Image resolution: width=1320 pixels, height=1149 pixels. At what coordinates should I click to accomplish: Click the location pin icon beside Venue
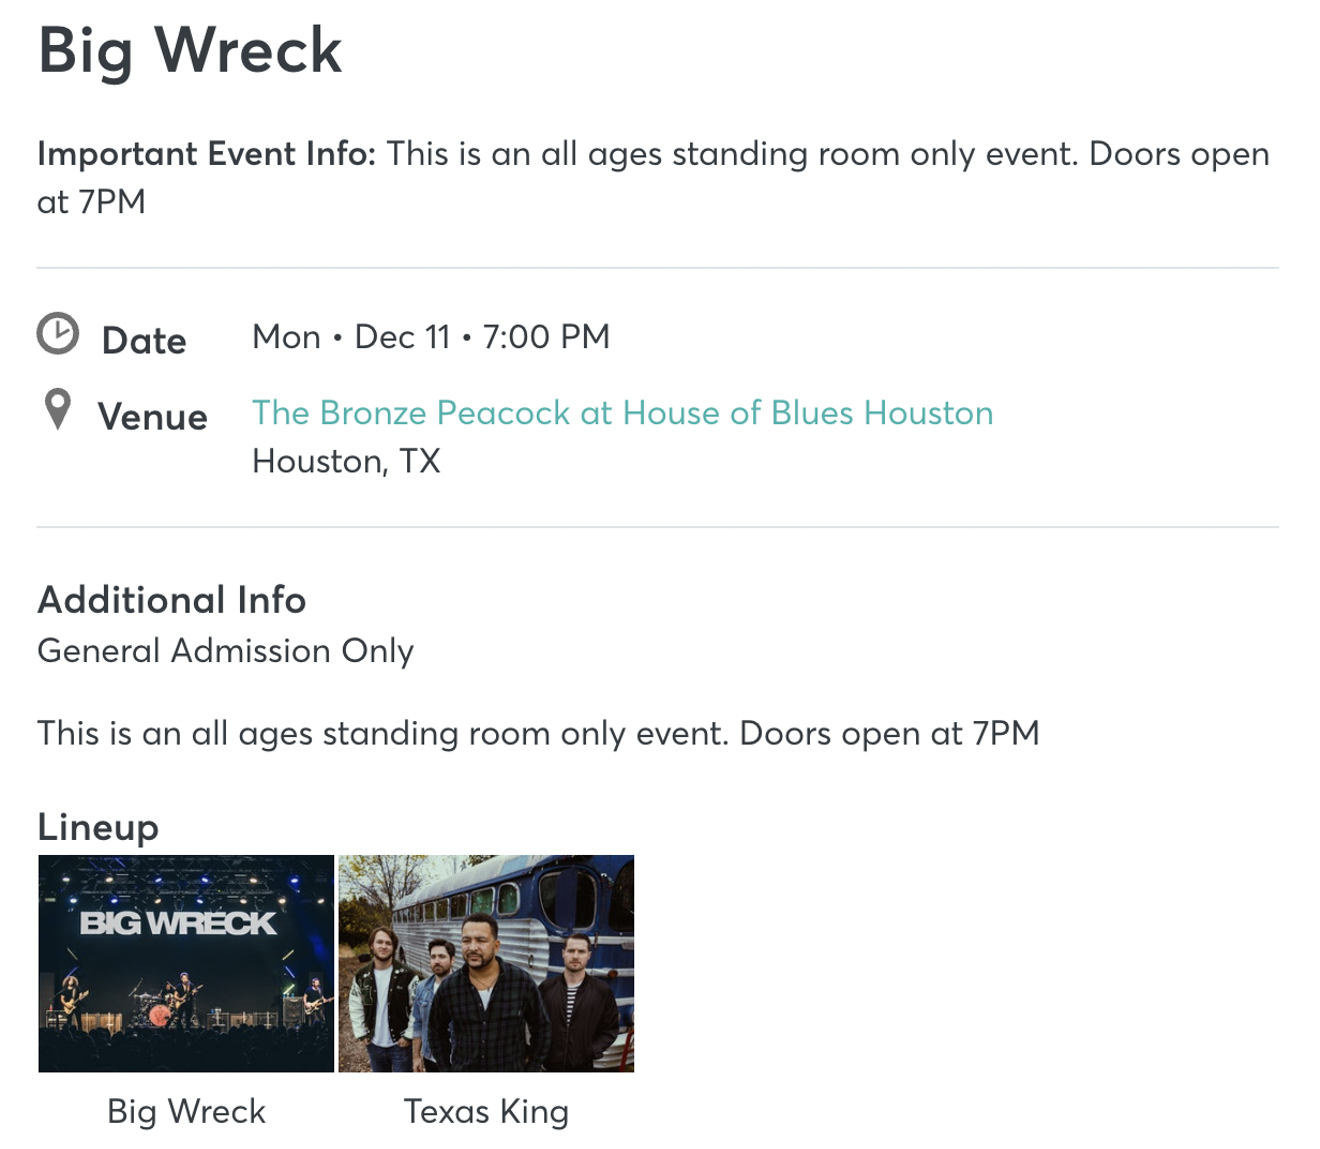point(58,410)
